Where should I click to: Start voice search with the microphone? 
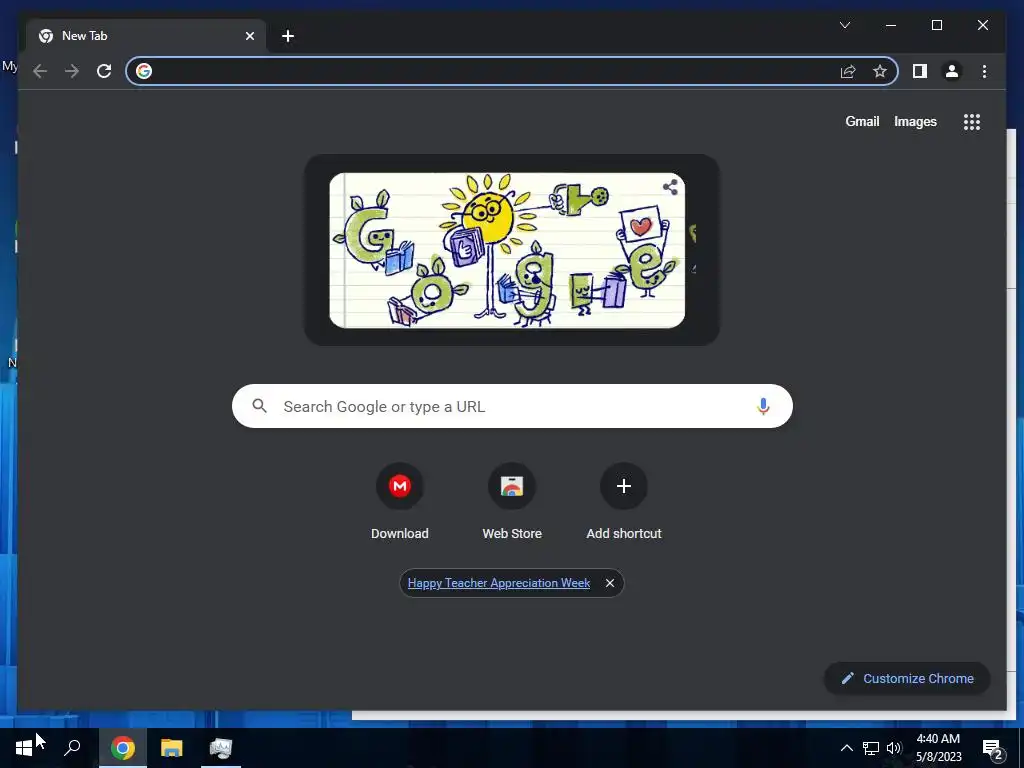tap(763, 406)
